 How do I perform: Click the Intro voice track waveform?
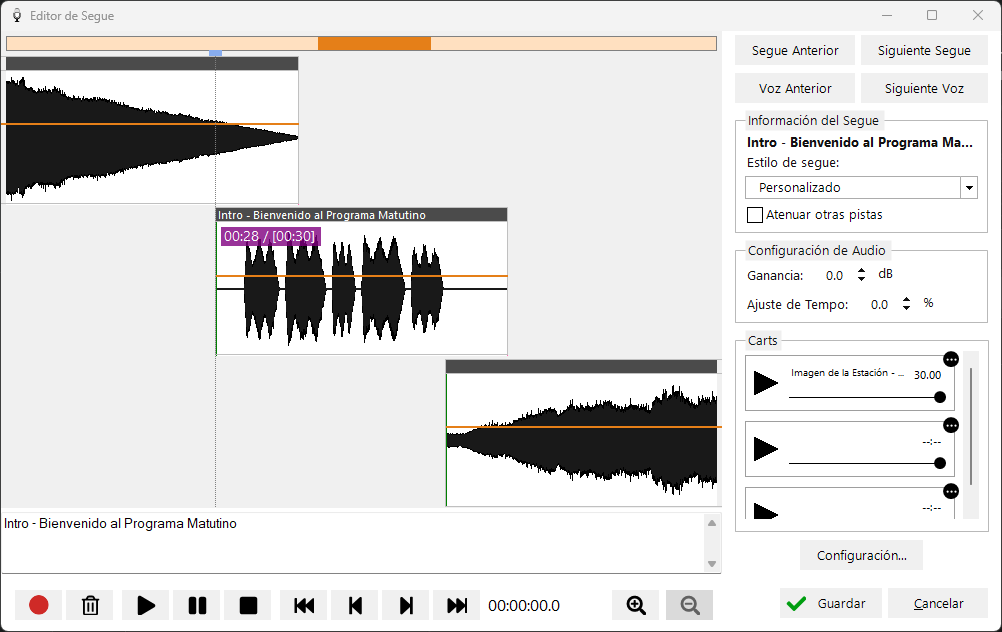362,288
